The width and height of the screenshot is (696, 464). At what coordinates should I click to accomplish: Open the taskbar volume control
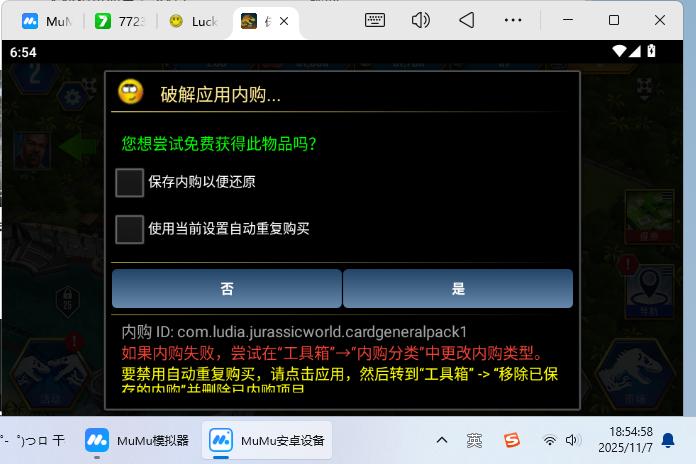pyautogui.click(x=572, y=440)
